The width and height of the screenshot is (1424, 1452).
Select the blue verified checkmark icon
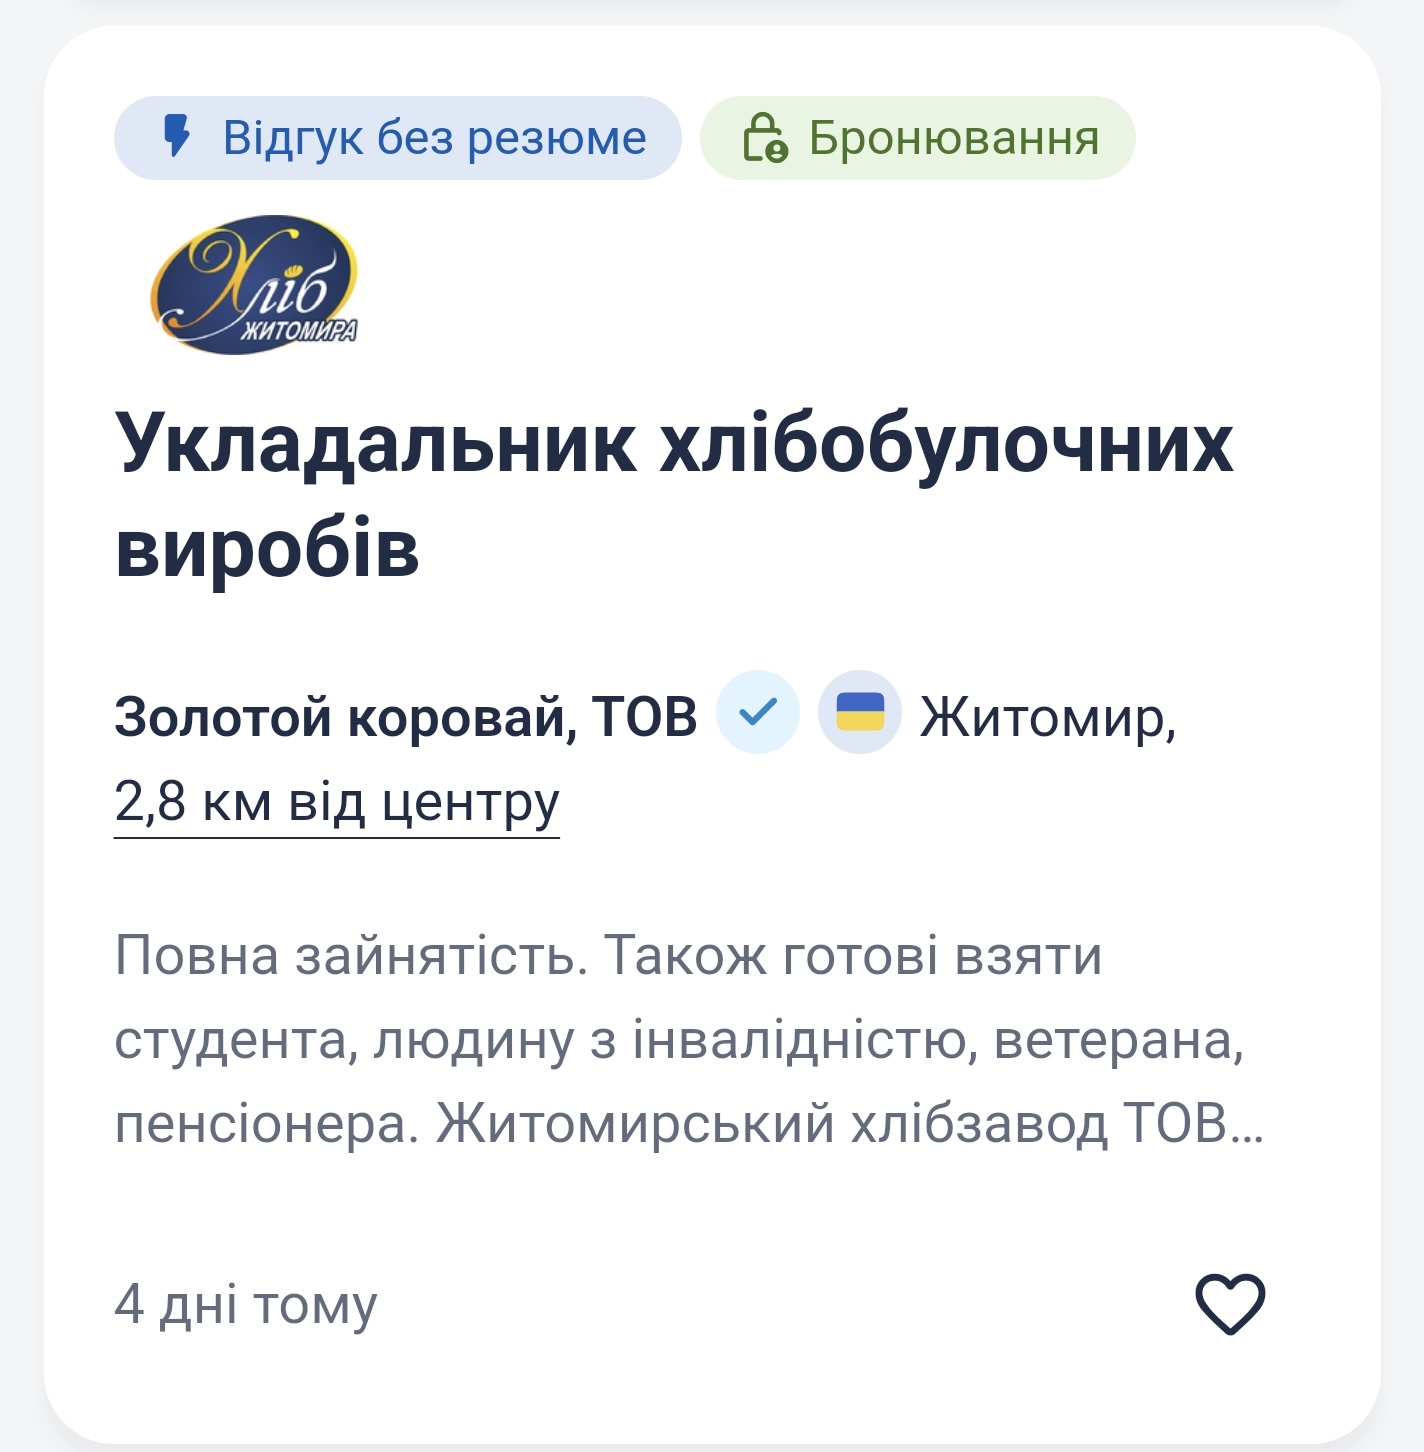(759, 713)
